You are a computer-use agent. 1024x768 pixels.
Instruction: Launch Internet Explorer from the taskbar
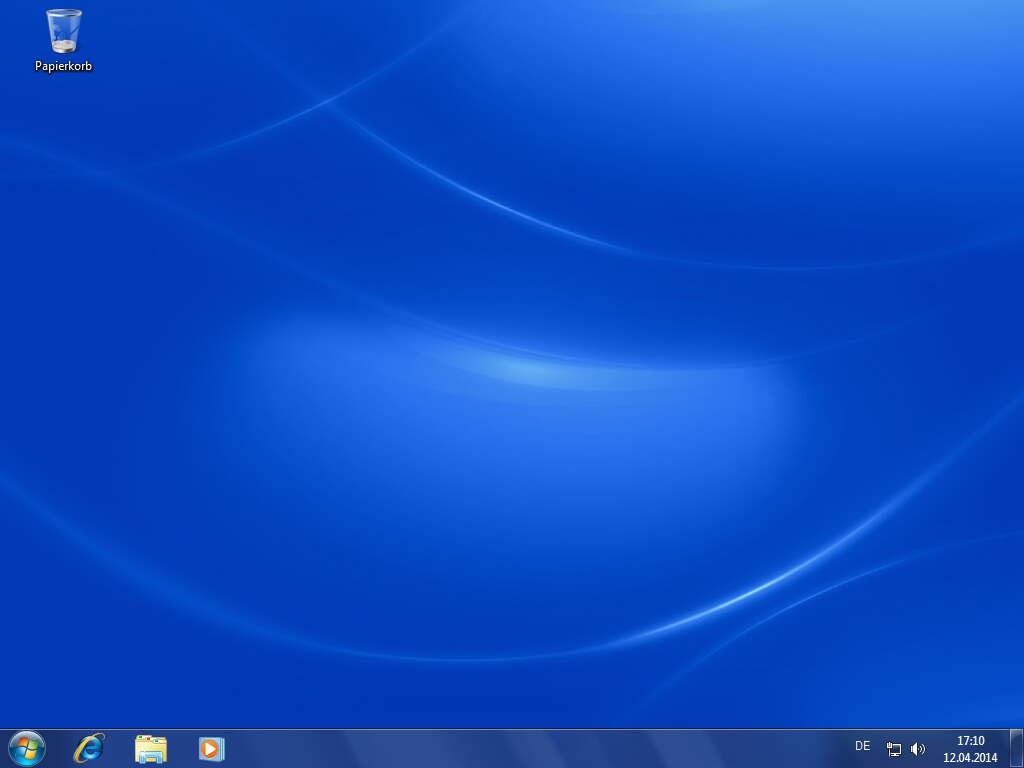(x=89, y=748)
